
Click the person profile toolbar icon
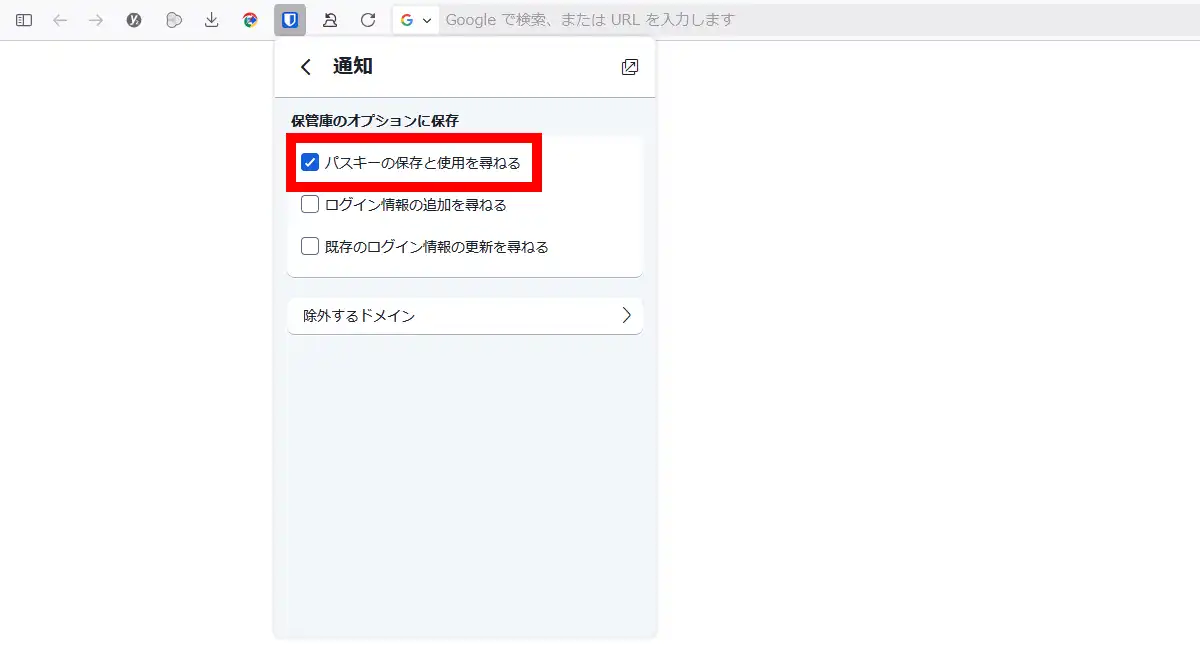[x=330, y=20]
